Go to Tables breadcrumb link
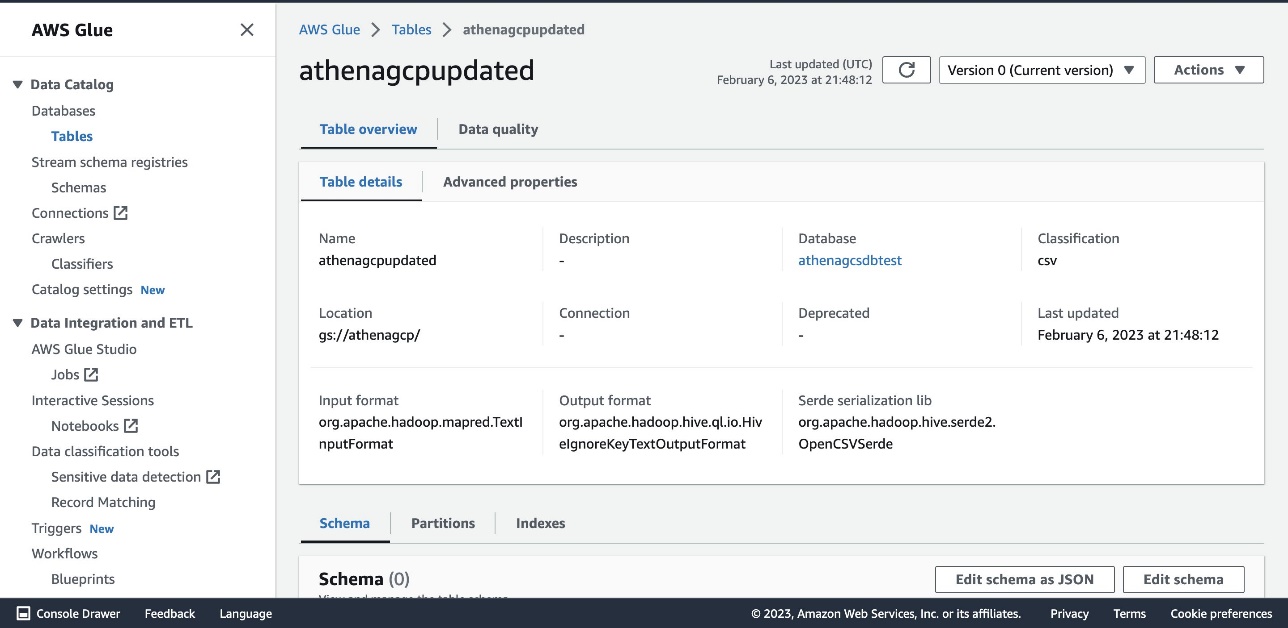The height and width of the screenshot is (628, 1288). 412,30
